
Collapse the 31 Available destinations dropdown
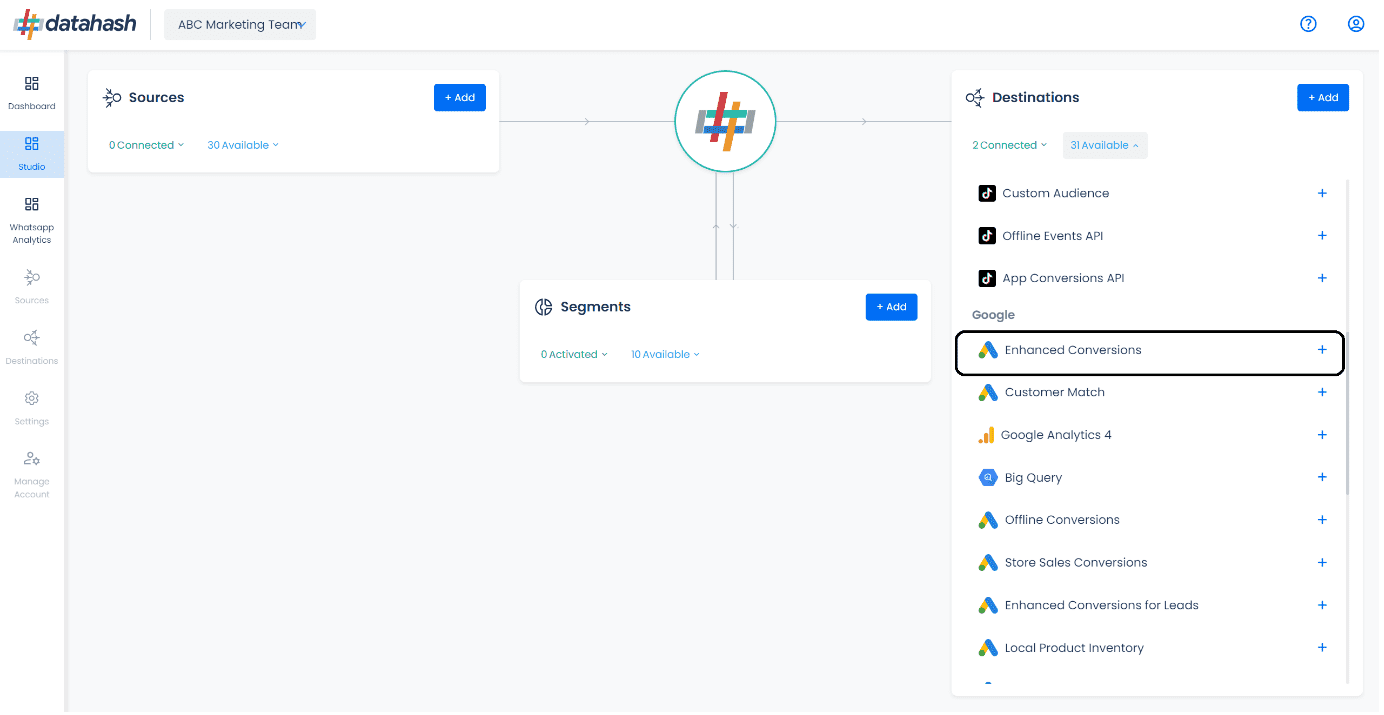tap(1105, 145)
